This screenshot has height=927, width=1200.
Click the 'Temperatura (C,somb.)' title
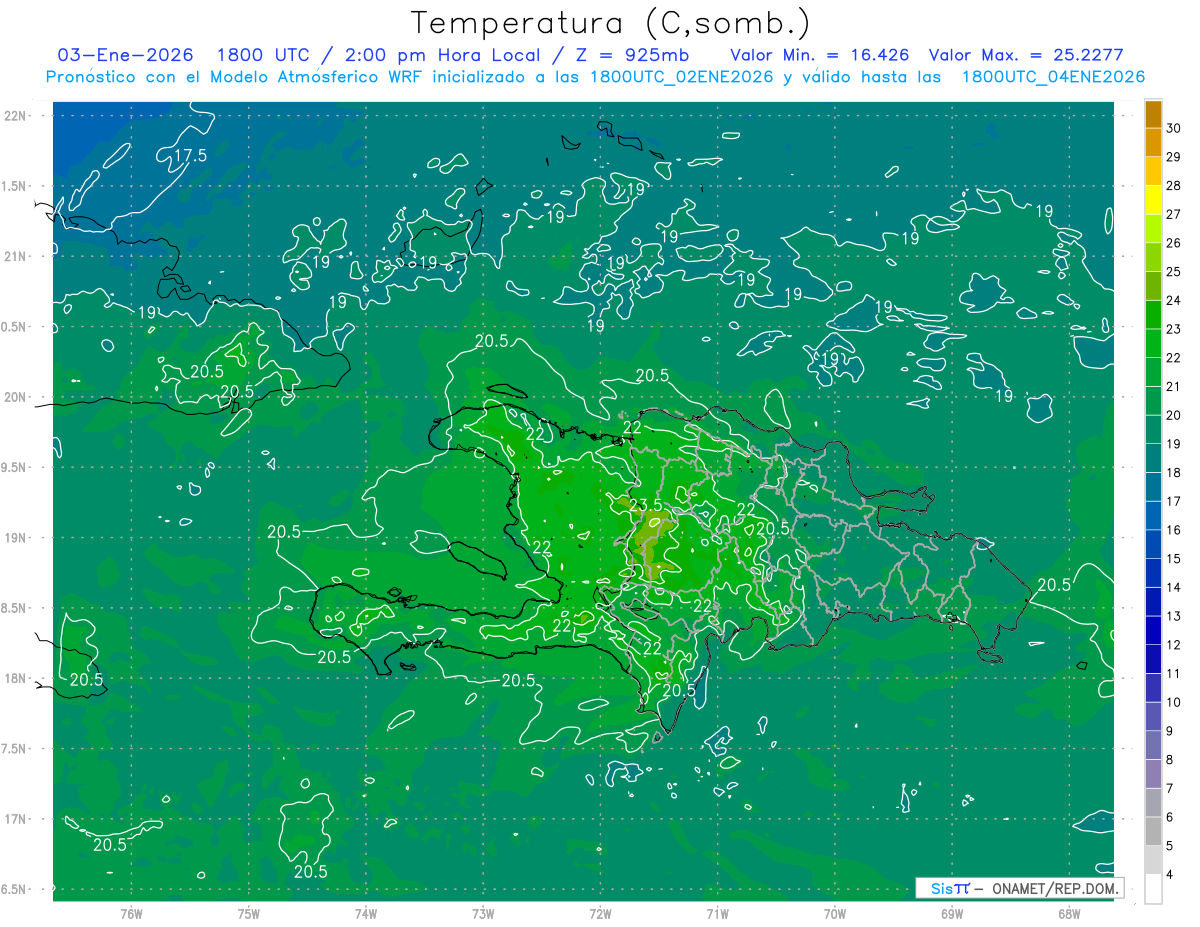(x=611, y=23)
